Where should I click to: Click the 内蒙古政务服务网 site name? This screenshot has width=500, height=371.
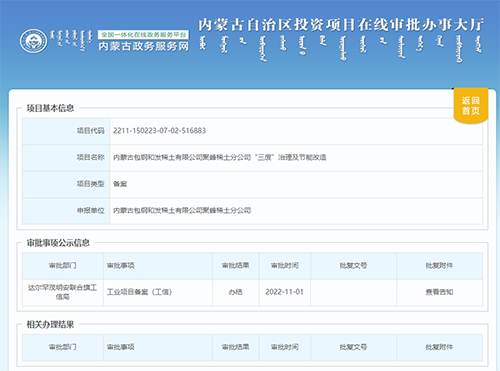point(144,46)
